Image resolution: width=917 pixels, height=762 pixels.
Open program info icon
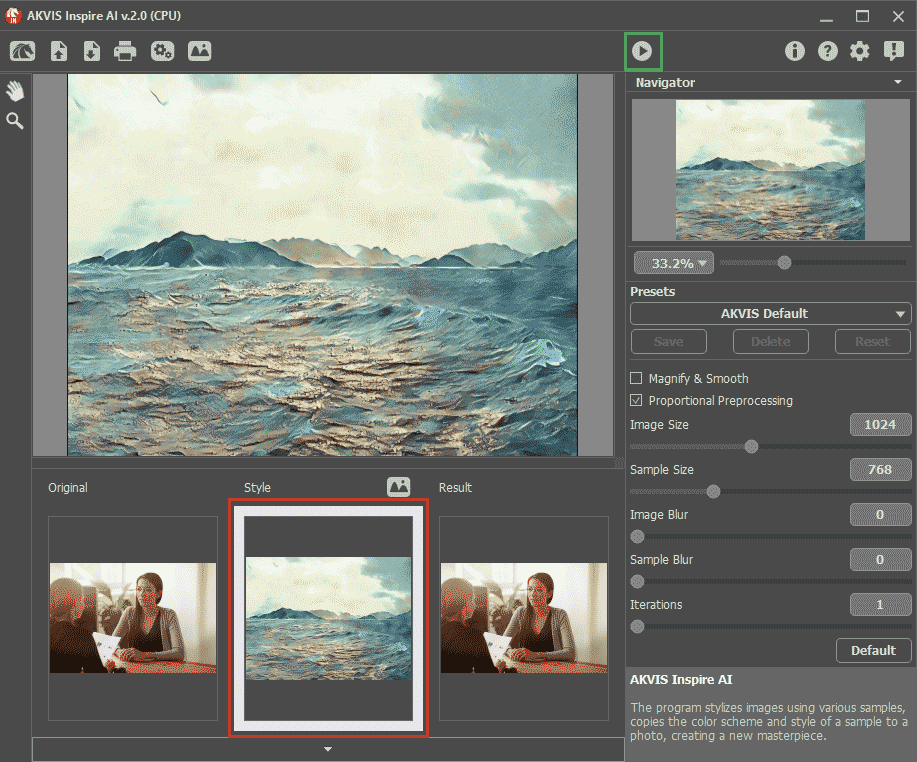(795, 51)
